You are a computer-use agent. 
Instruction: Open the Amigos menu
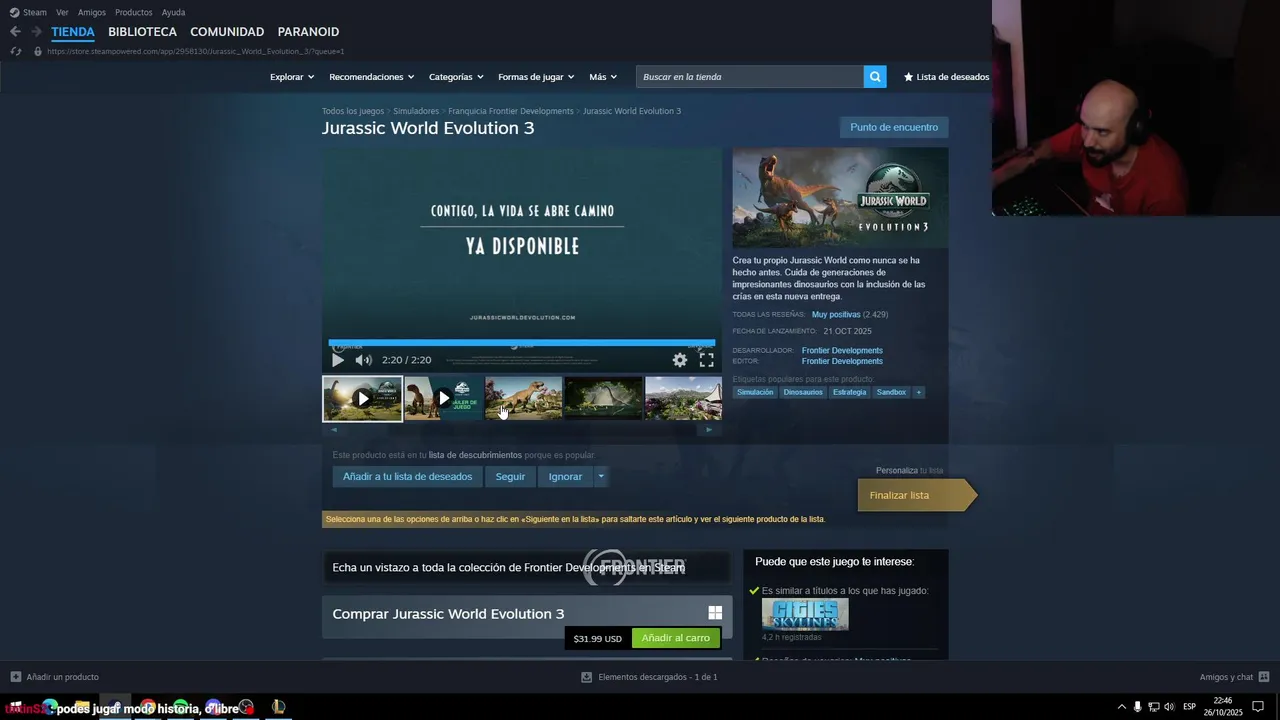[92, 12]
